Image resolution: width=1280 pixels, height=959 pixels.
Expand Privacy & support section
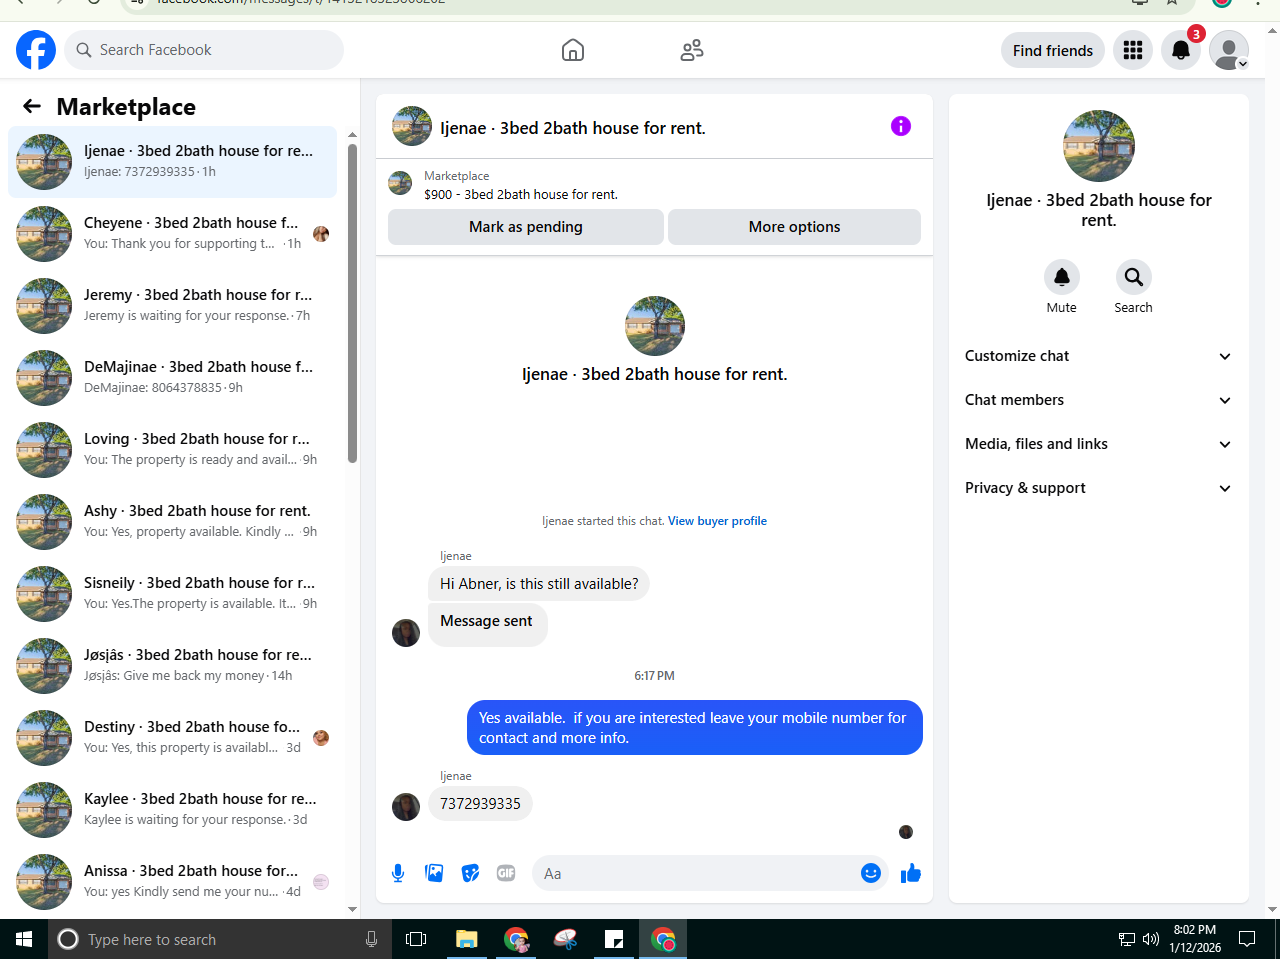point(1099,488)
